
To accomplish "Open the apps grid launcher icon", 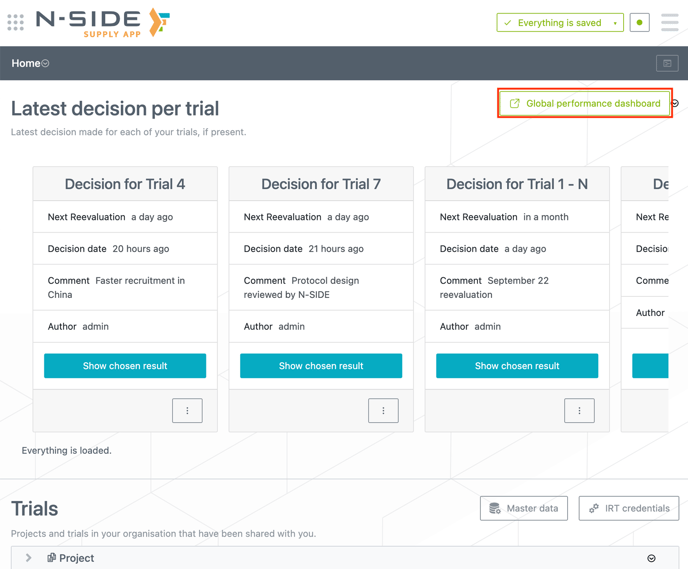I will click(x=16, y=22).
